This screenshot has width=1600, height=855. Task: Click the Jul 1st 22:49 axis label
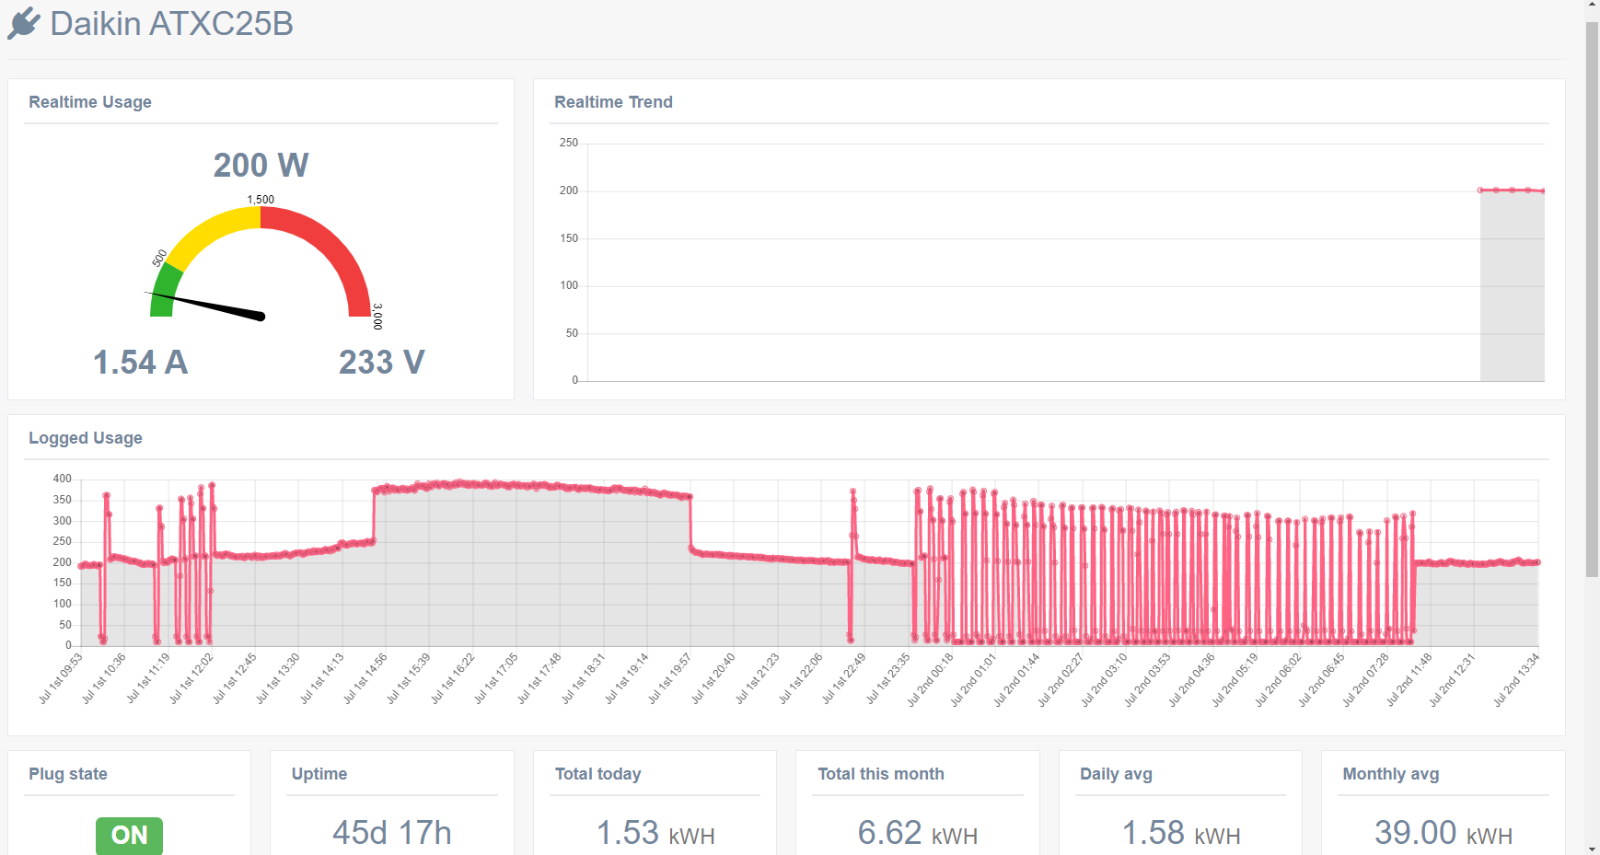click(844, 678)
